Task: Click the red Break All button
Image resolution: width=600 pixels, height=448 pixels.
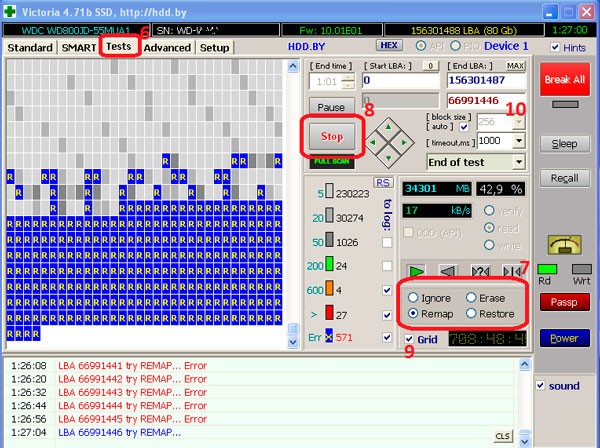Action: tap(564, 79)
